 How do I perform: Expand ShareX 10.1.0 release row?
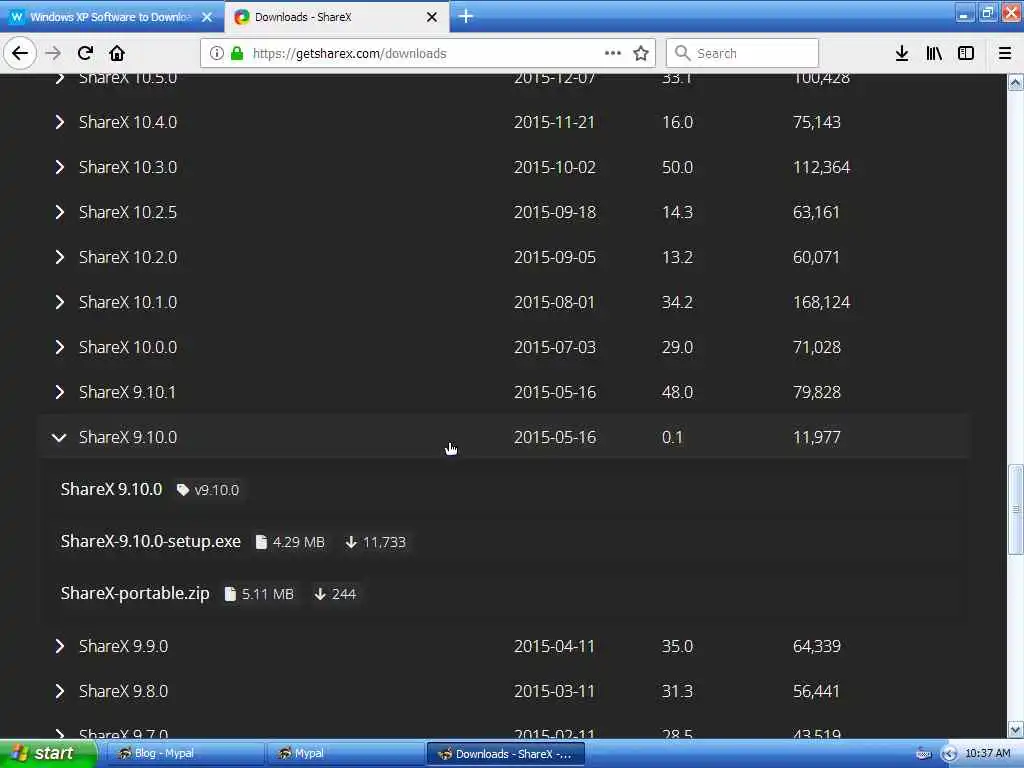506,302
